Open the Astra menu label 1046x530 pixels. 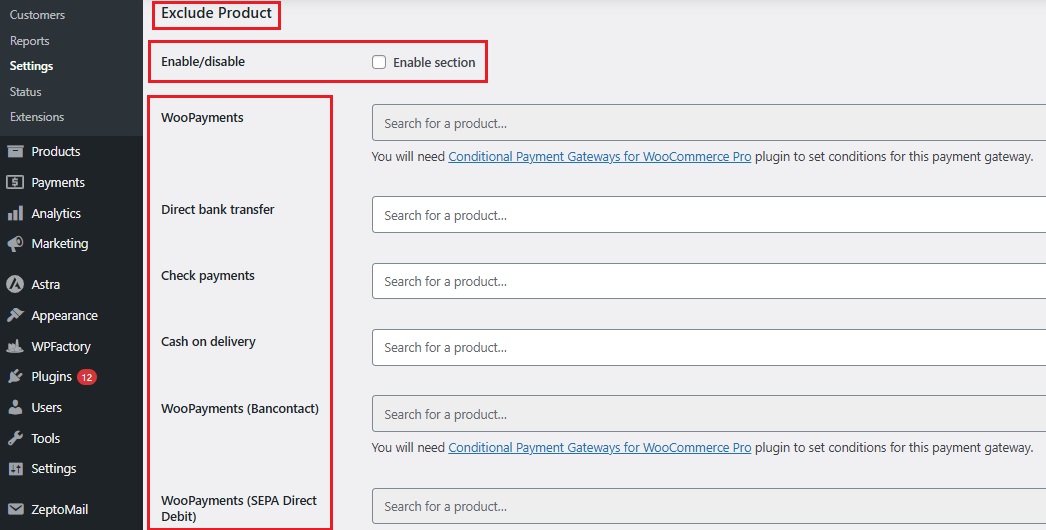click(45, 284)
